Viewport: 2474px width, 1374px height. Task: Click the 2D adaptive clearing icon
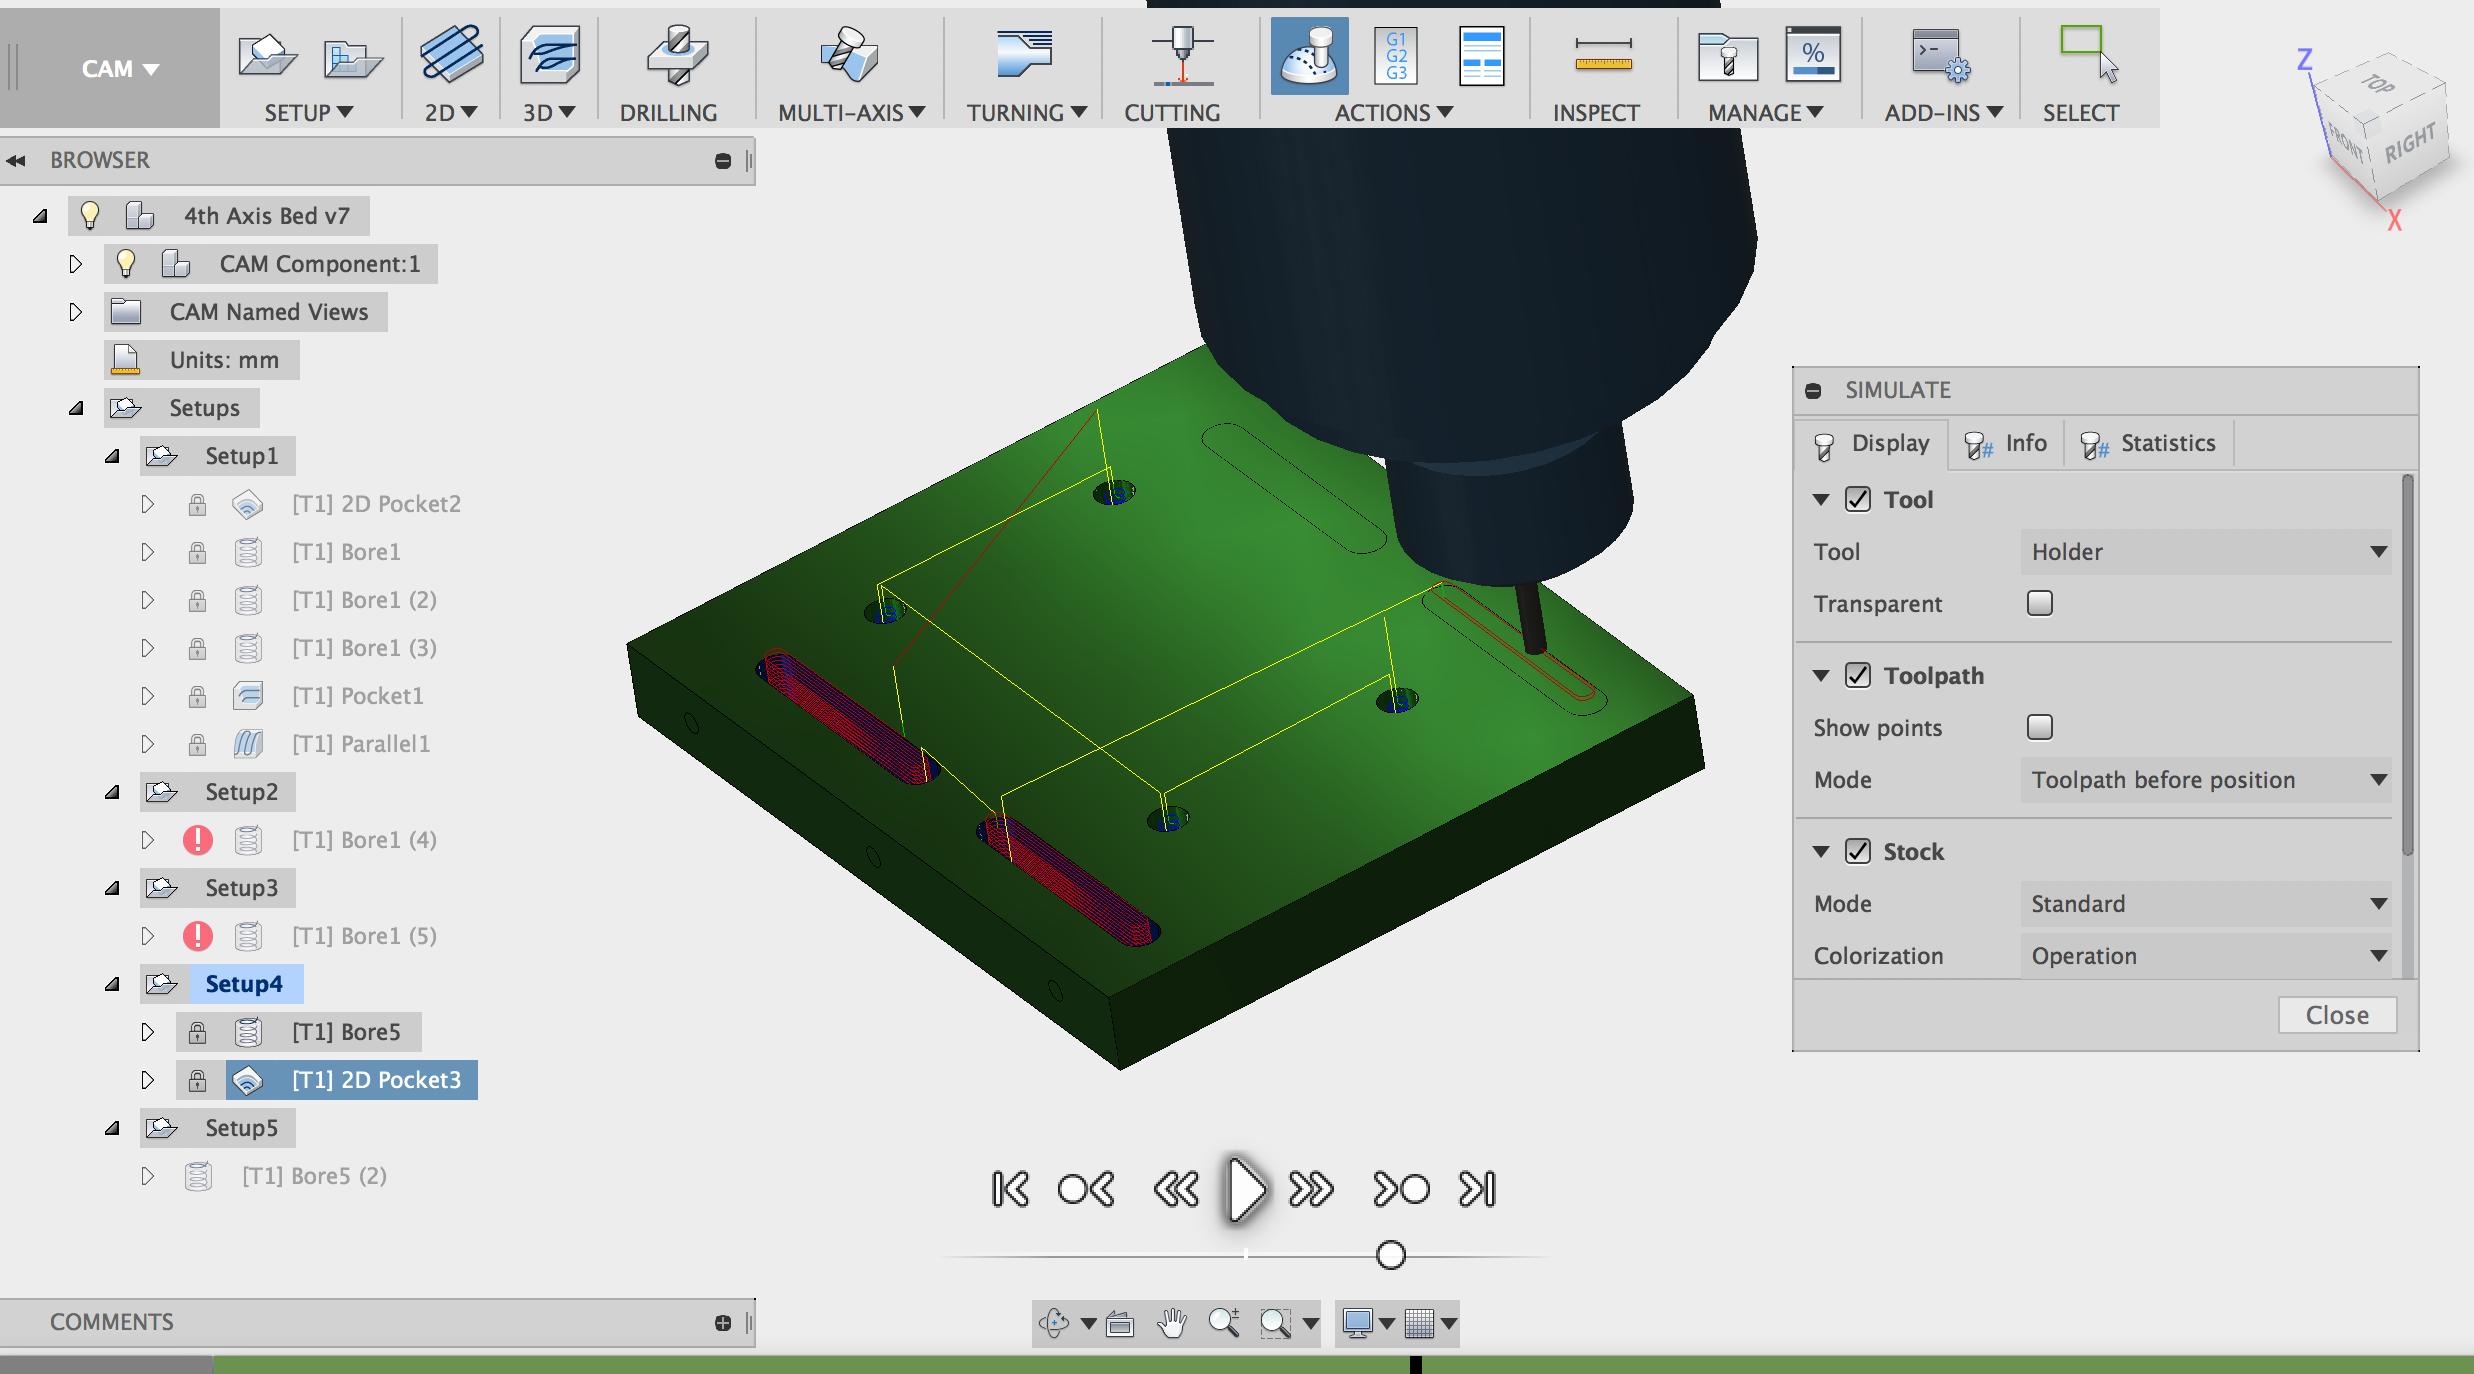pos(451,54)
